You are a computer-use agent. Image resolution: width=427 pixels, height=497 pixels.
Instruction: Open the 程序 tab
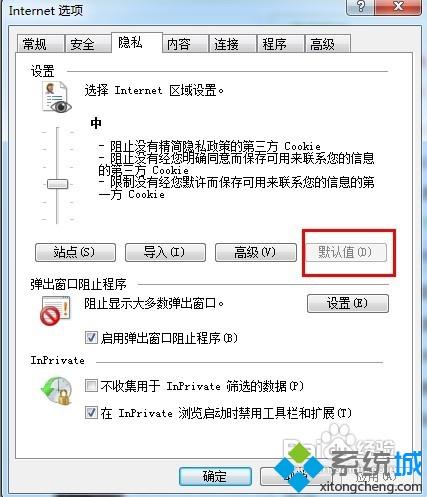point(280,44)
